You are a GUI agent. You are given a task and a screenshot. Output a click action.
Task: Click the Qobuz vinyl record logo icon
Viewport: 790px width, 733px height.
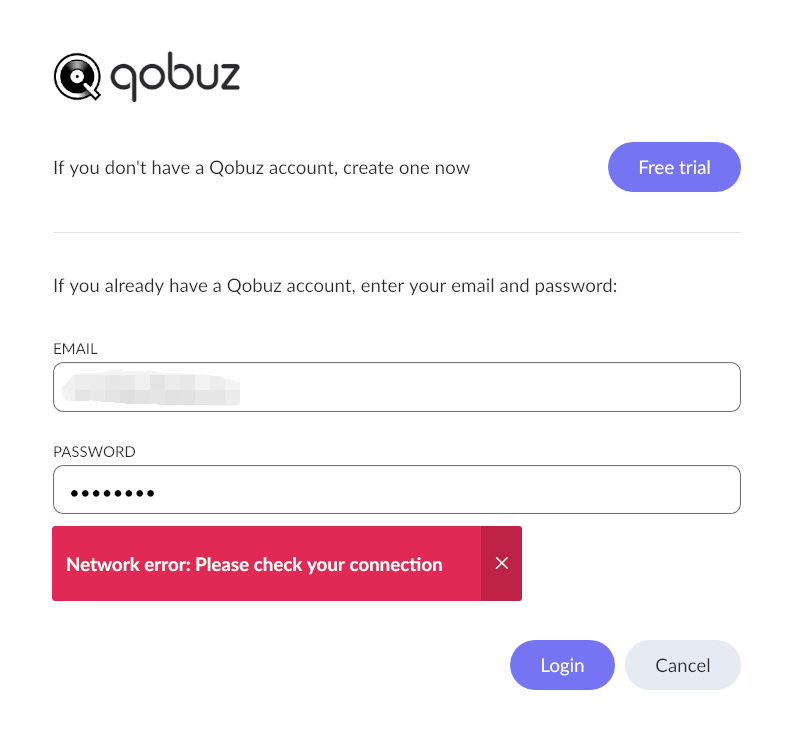coord(77,77)
